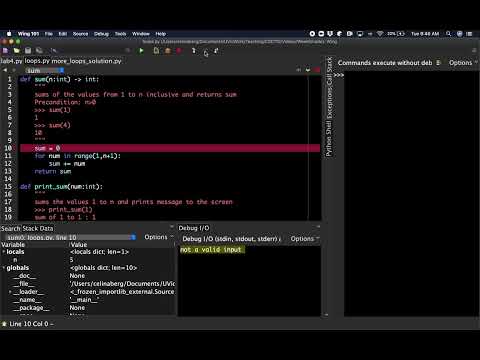480x360 pixels.
Task: Click the Save all files toolbar icon
Action: (x=39, y=51)
